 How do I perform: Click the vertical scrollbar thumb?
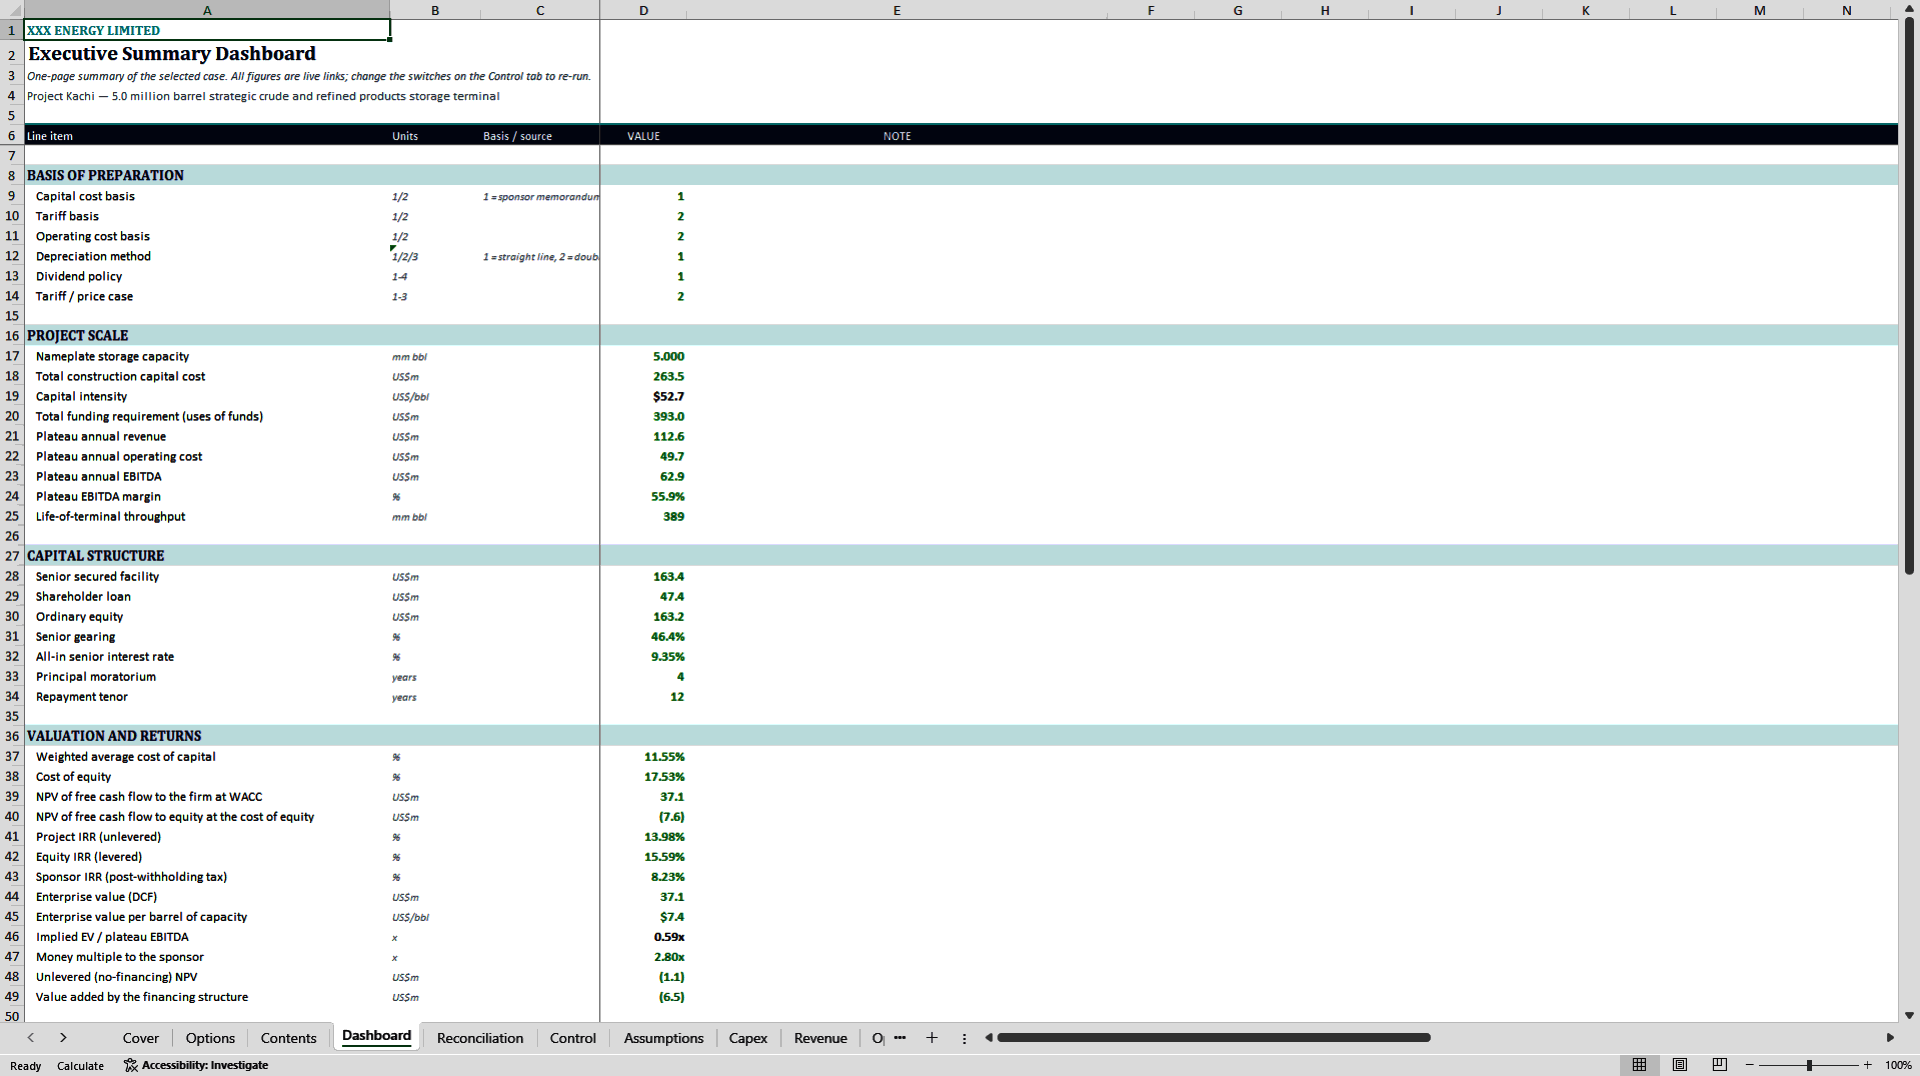click(1909, 296)
